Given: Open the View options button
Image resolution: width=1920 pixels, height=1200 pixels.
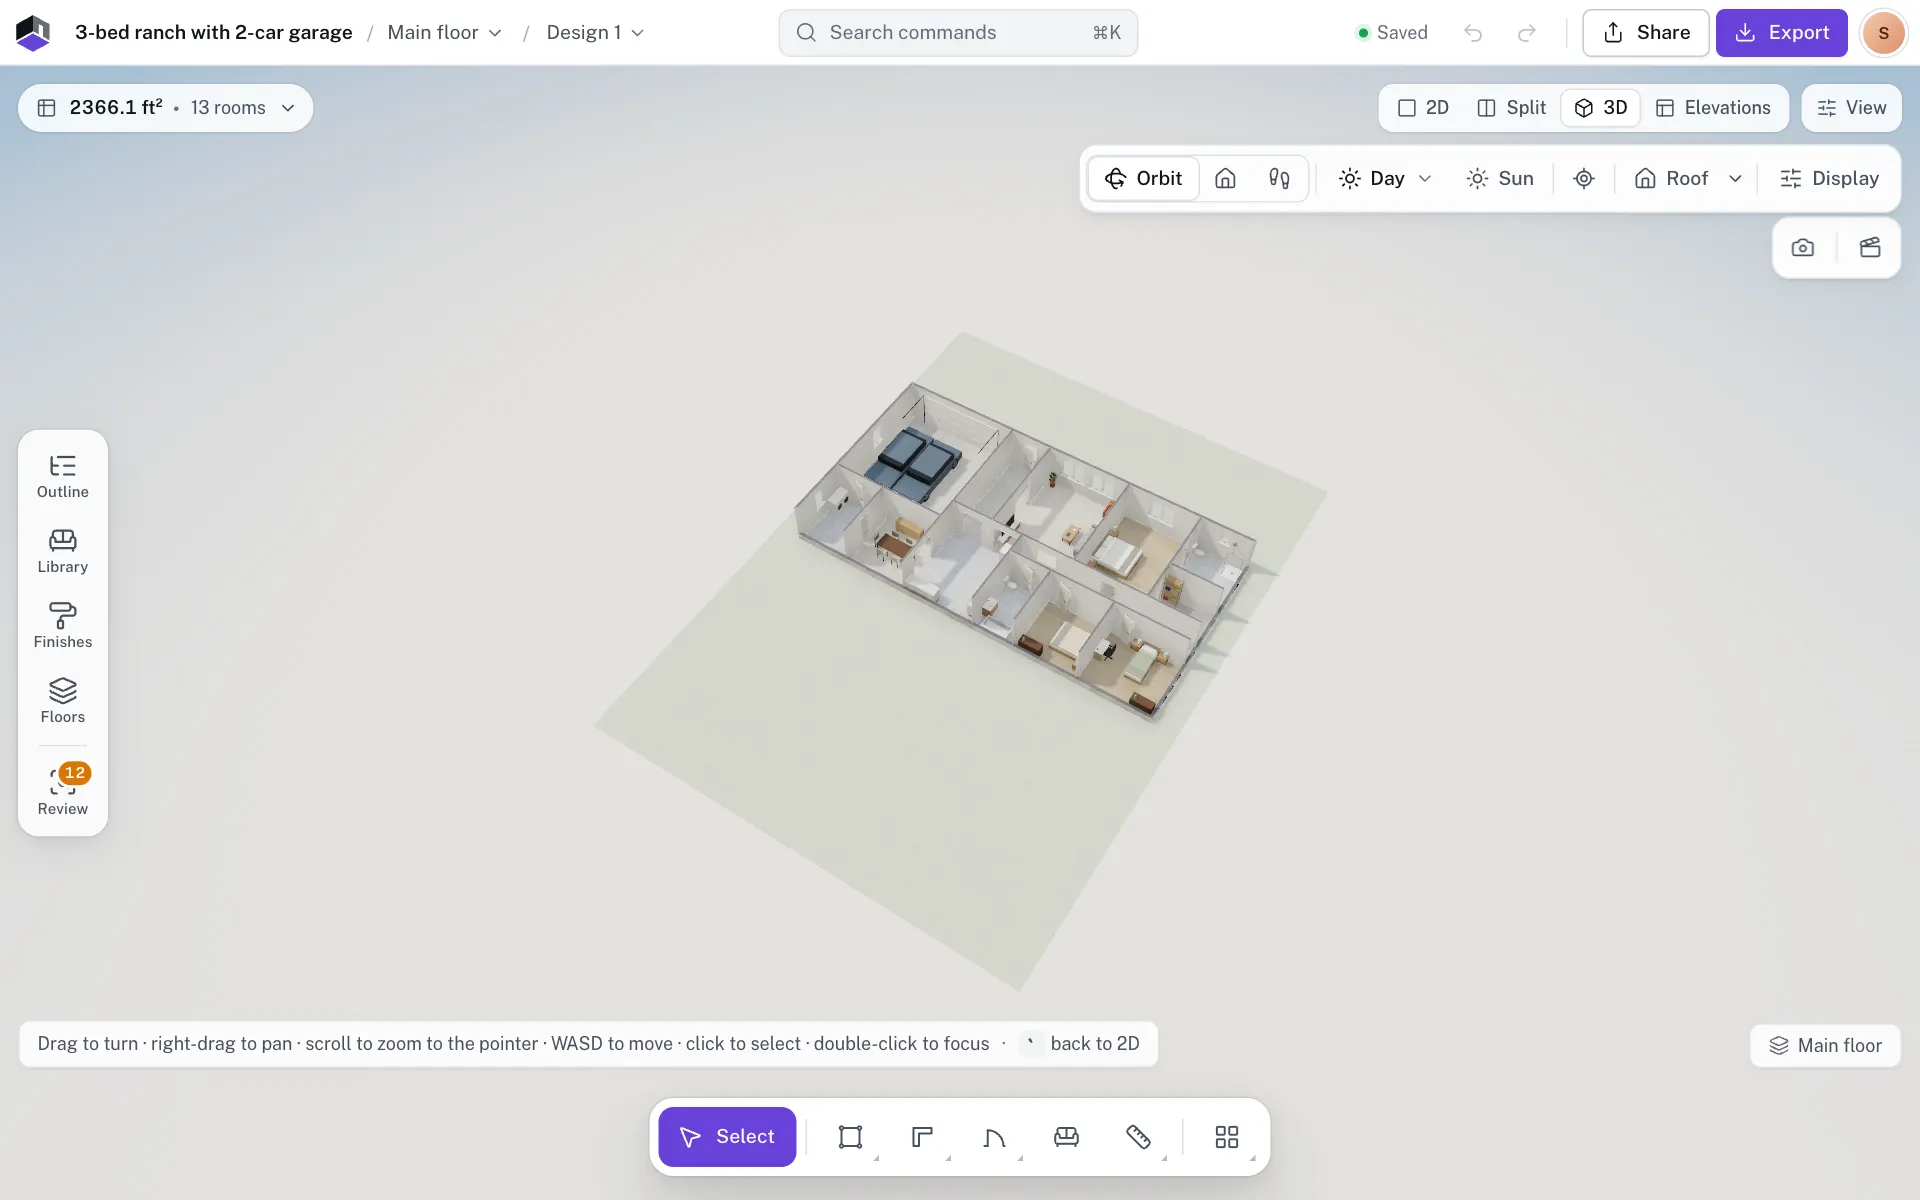Looking at the screenshot, I should tap(1852, 108).
